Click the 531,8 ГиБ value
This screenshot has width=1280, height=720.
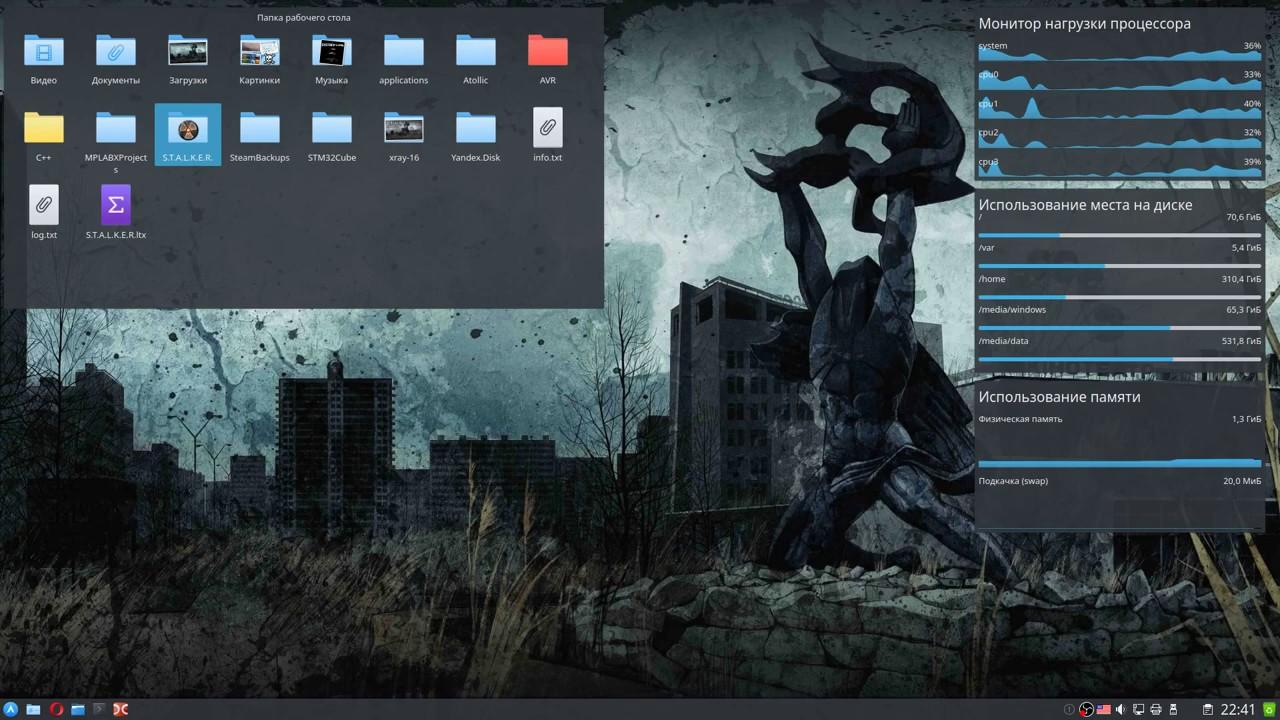click(x=1241, y=341)
